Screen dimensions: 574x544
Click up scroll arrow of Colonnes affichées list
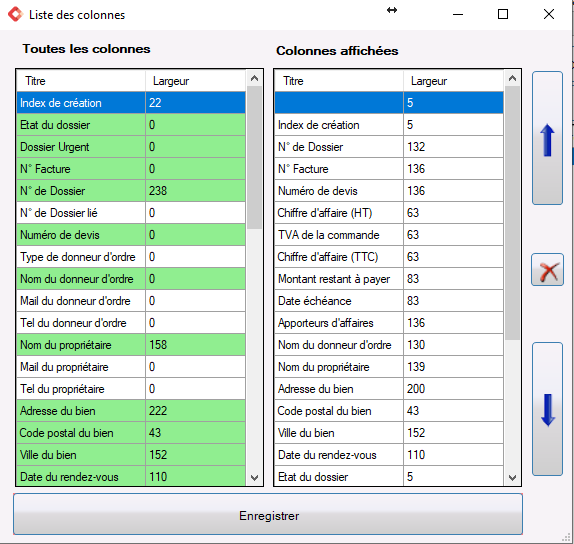click(512, 78)
